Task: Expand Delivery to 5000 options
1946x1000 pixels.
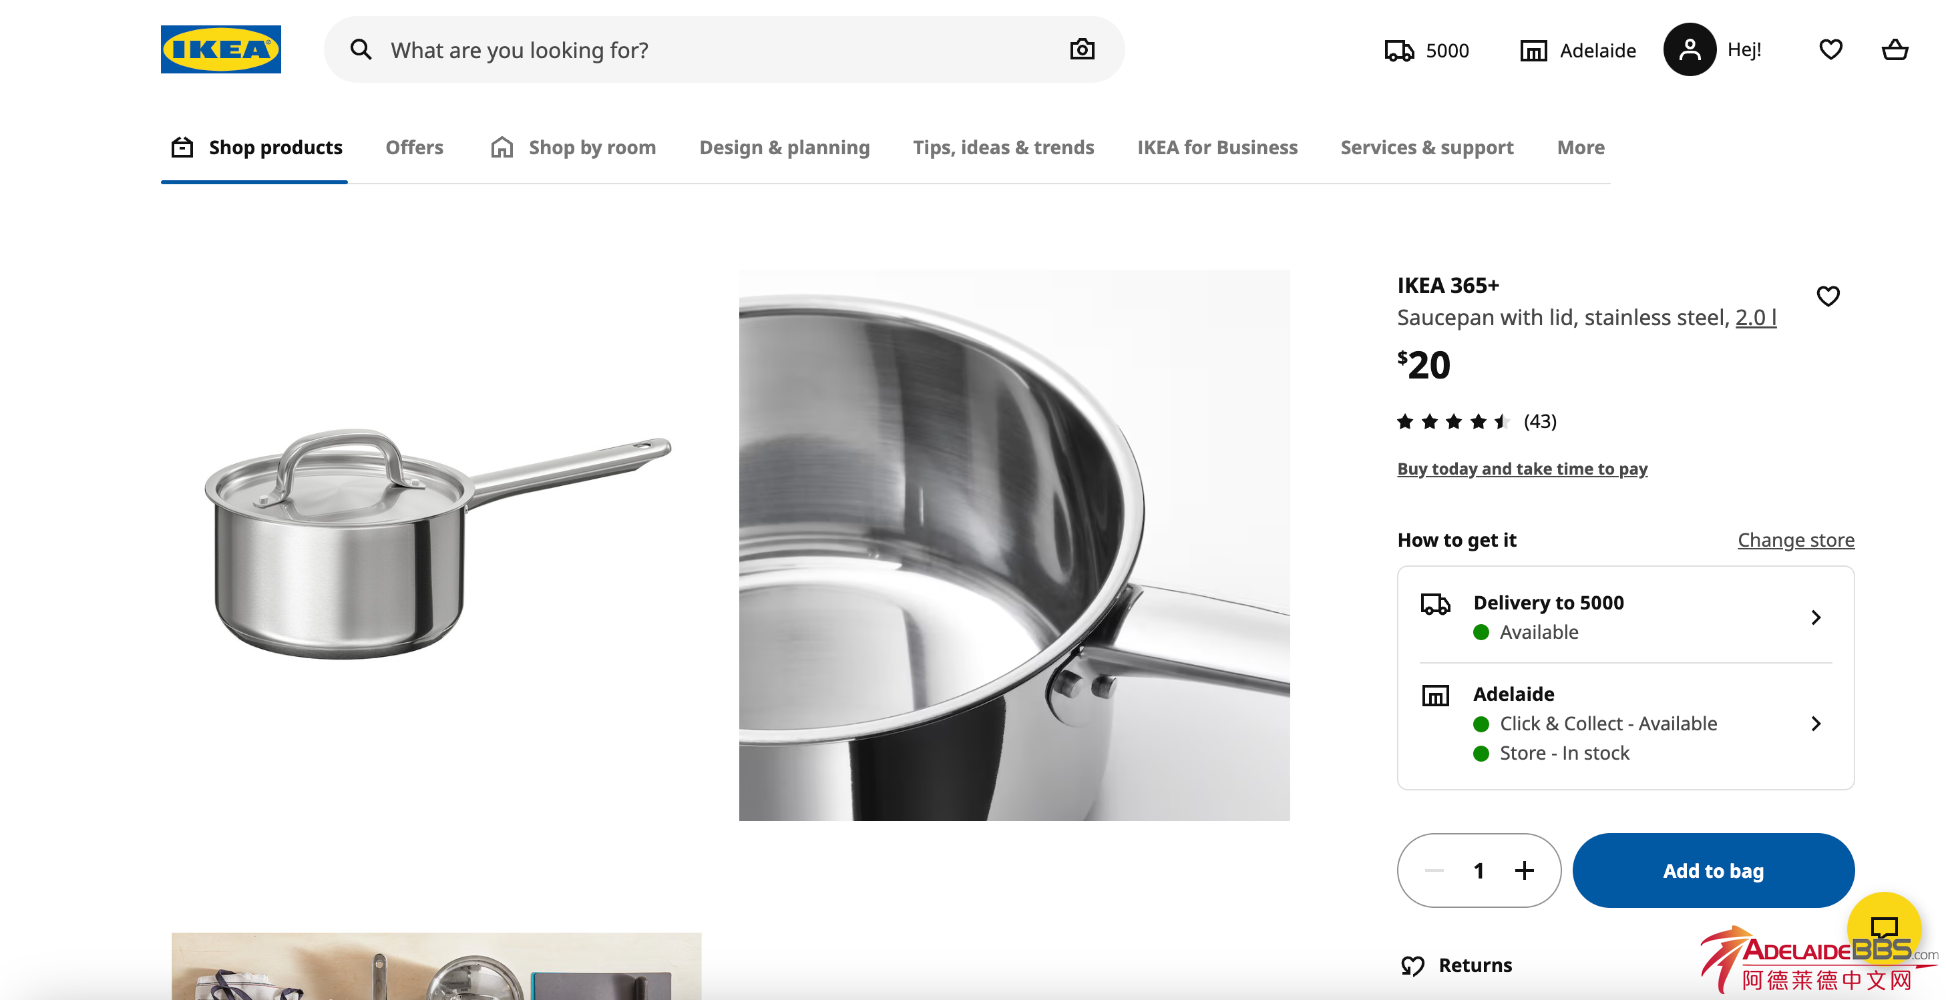Action: [1816, 618]
